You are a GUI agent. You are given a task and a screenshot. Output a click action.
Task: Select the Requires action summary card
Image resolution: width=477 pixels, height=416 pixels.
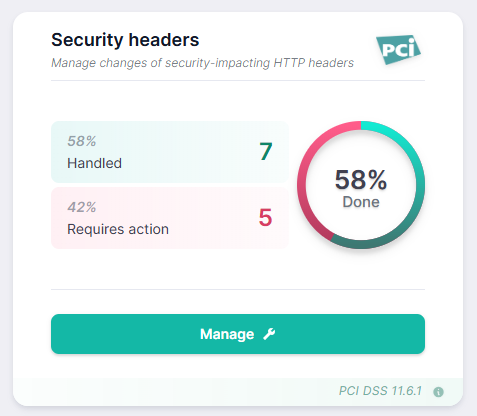[170, 218]
